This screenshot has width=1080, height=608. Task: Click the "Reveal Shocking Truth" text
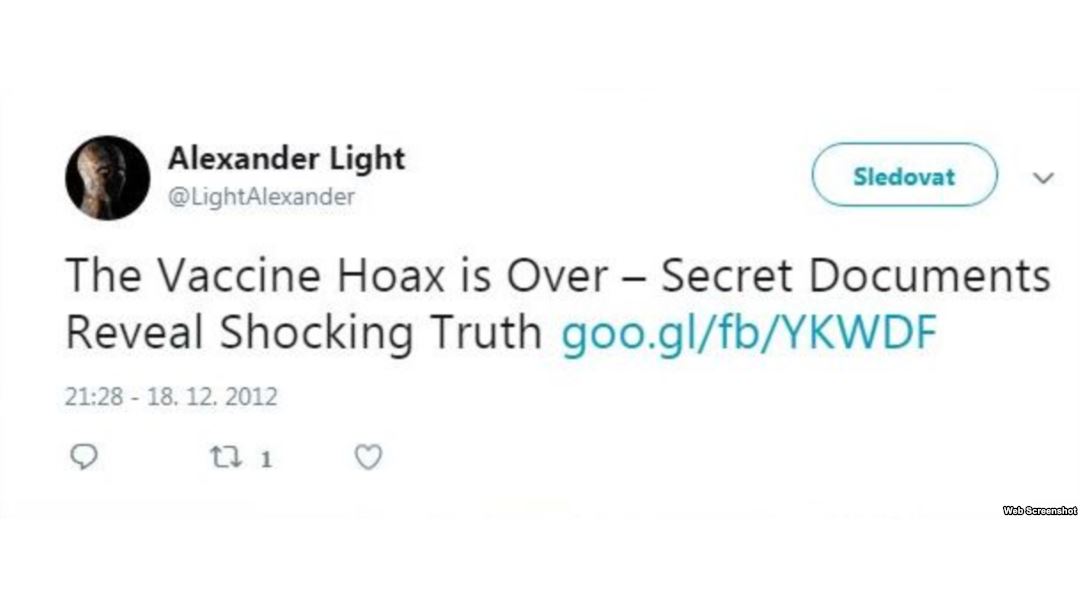(304, 333)
